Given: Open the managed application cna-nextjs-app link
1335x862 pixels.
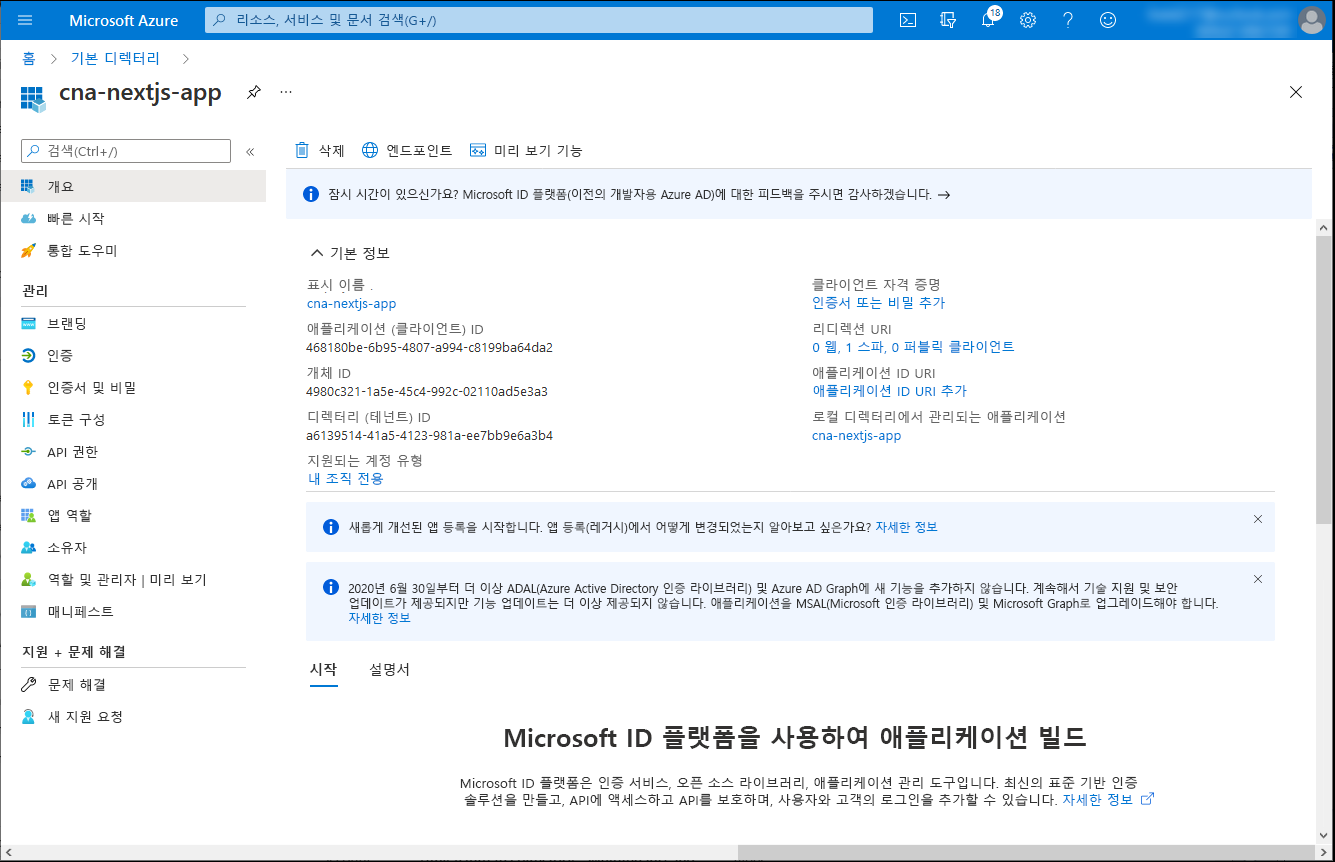Looking at the screenshot, I should pyautogui.click(x=856, y=435).
